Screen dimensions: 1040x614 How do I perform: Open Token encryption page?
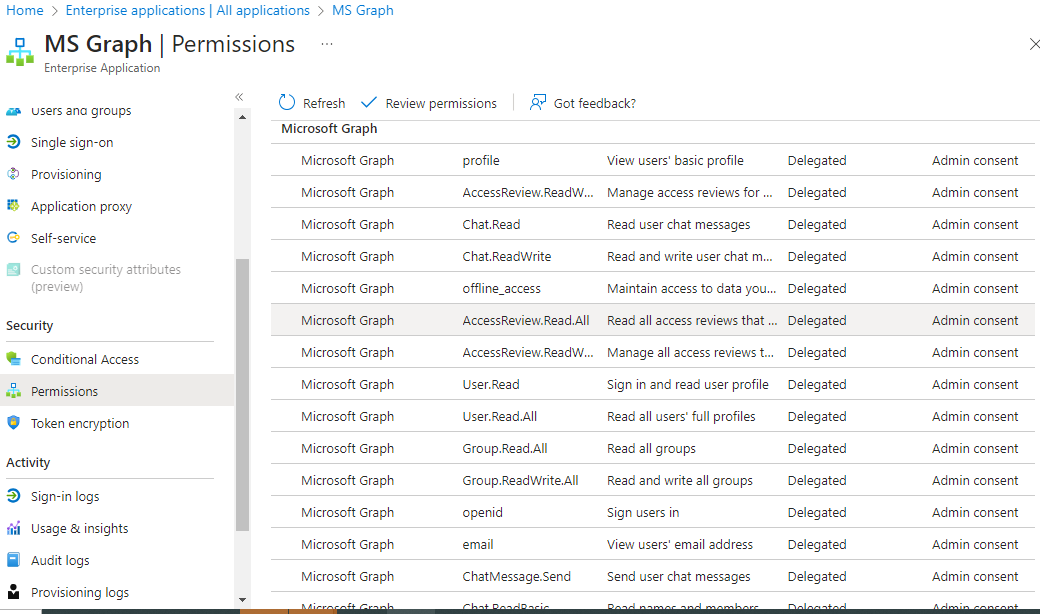80,423
